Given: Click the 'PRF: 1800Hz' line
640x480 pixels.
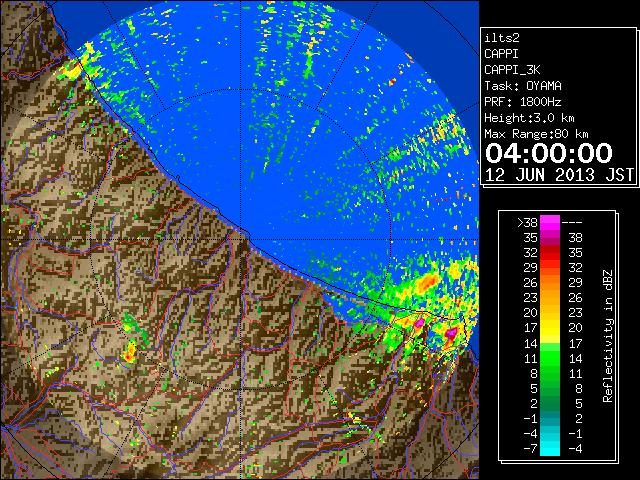Looking at the screenshot, I should [x=523, y=102].
